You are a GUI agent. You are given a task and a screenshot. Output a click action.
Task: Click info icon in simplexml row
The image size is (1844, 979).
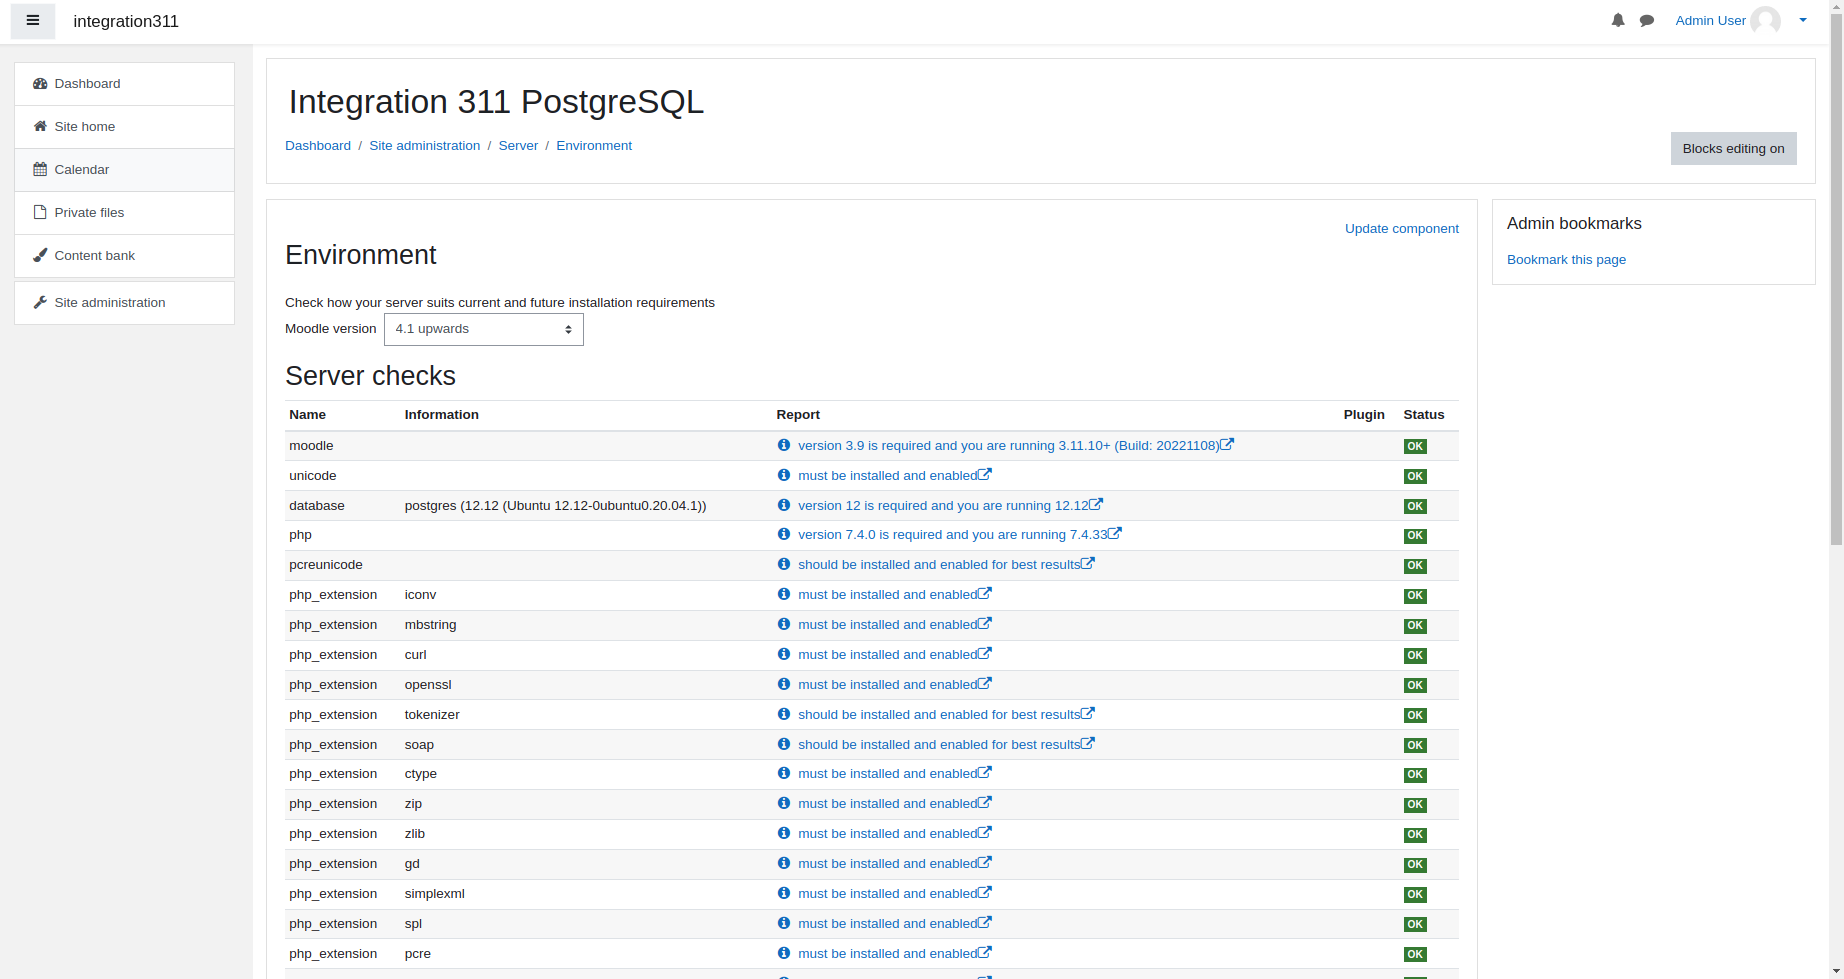click(x=784, y=893)
